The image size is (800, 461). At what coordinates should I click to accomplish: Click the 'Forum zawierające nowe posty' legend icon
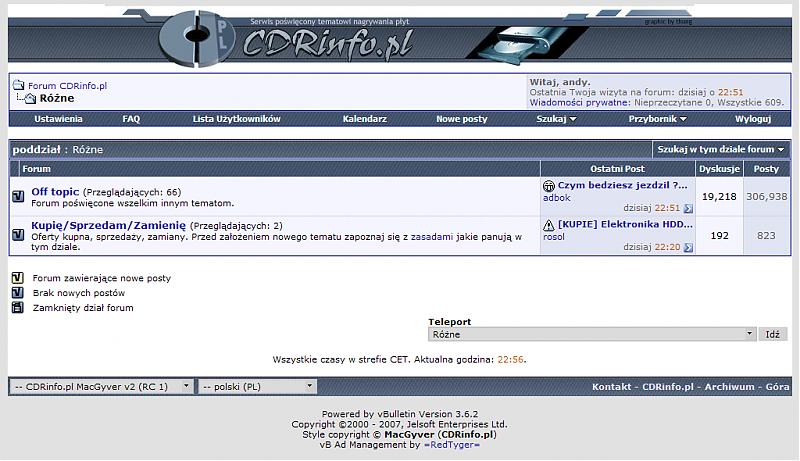(18, 278)
